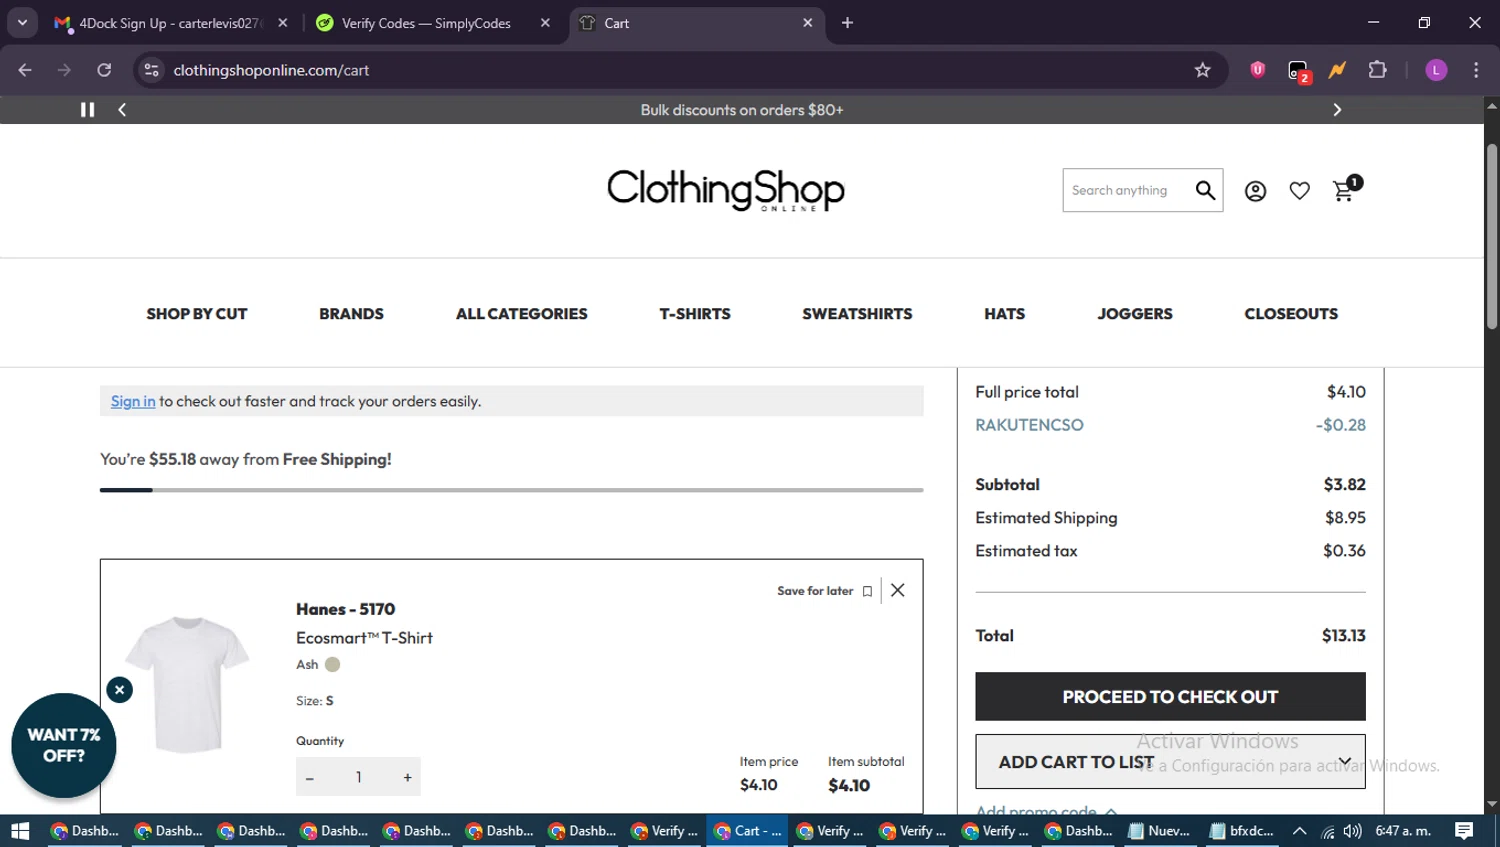Click the RAKUTENCSO promo code
Viewport: 1500px width, 847px height.
tap(1029, 425)
